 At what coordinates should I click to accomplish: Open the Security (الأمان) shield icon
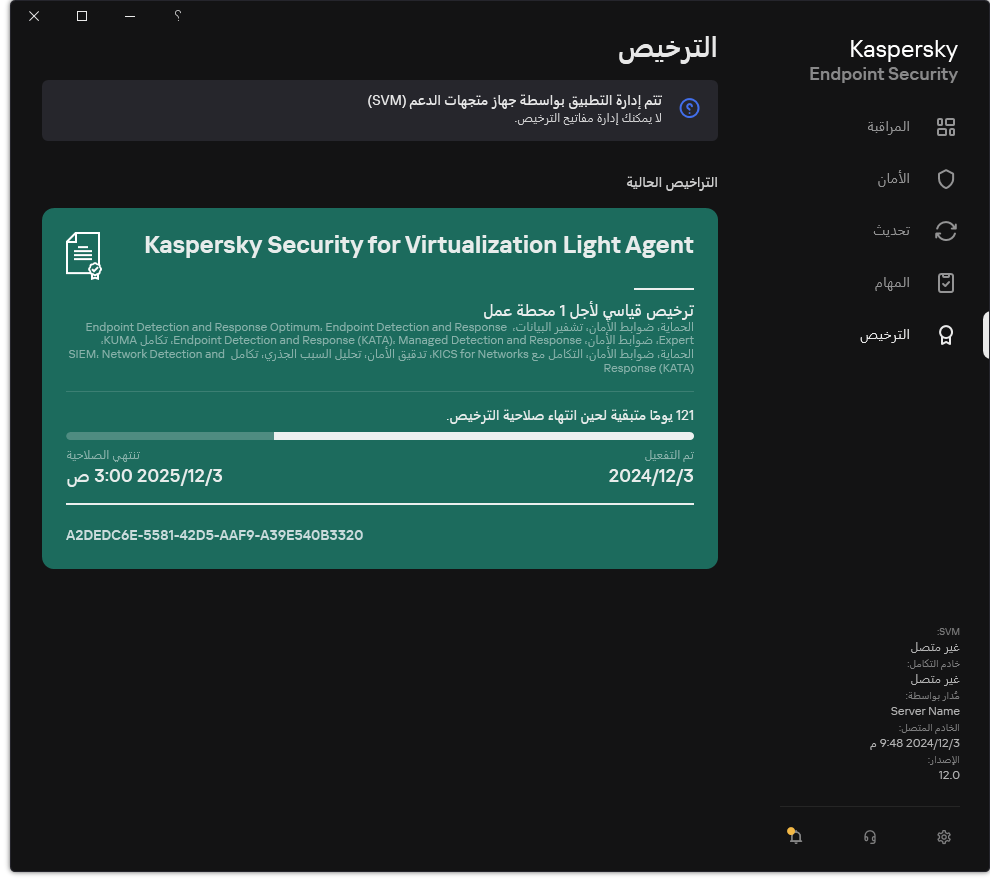[x=945, y=179]
